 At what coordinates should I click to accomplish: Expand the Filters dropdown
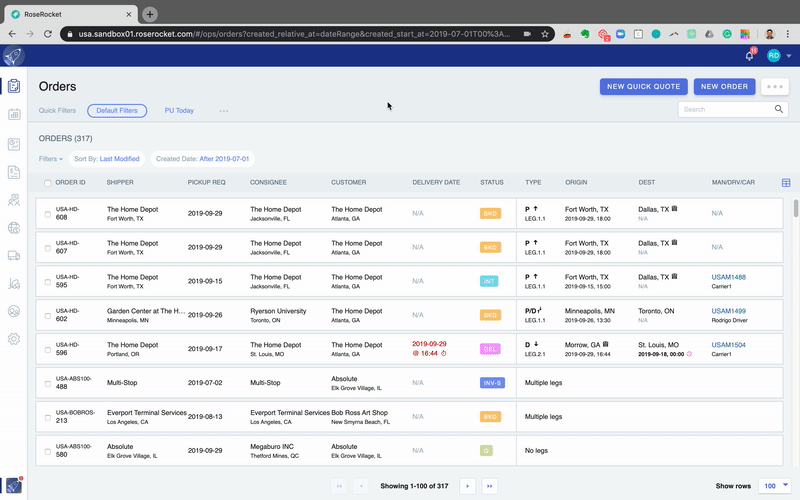(51, 159)
